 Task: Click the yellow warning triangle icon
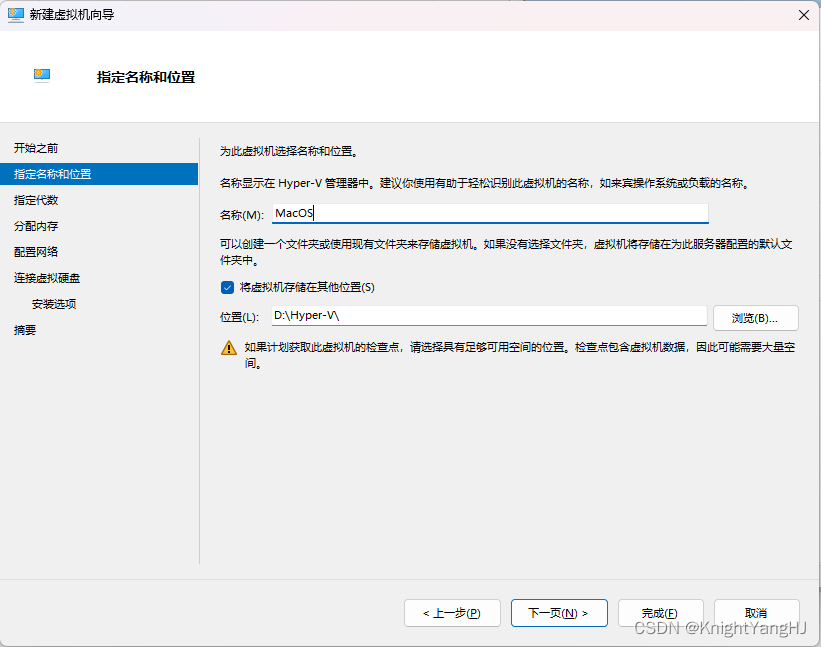229,348
